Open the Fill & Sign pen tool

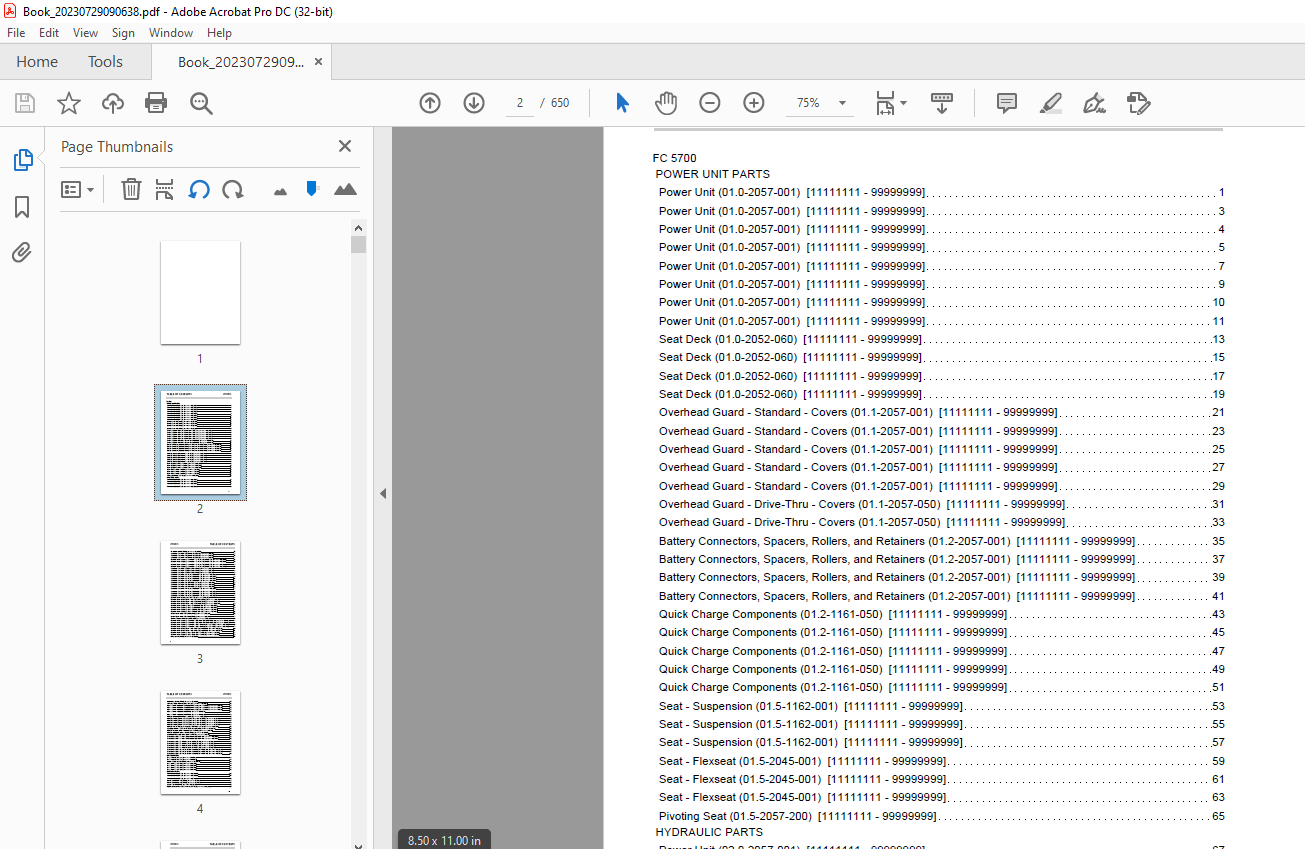(x=1094, y=103)
